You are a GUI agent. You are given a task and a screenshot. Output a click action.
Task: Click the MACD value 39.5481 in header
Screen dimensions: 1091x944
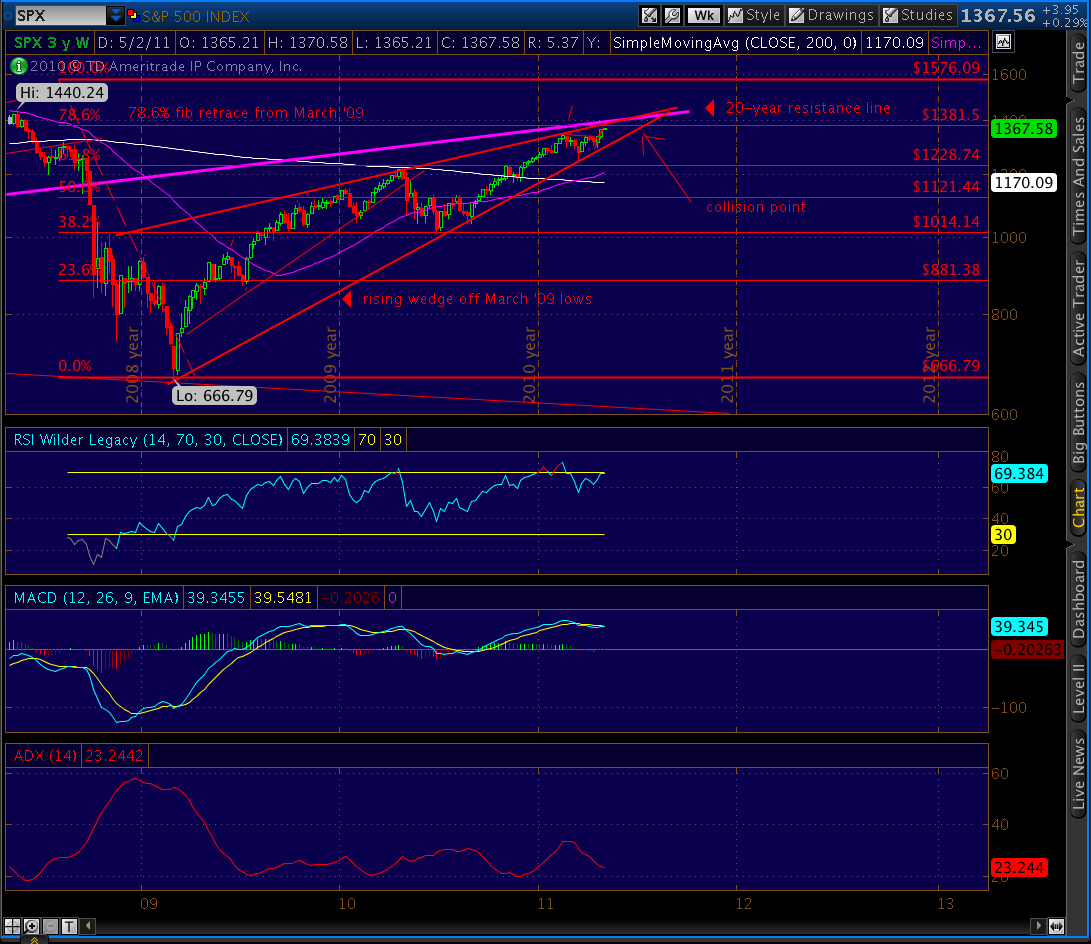click(x=282, y=598)
